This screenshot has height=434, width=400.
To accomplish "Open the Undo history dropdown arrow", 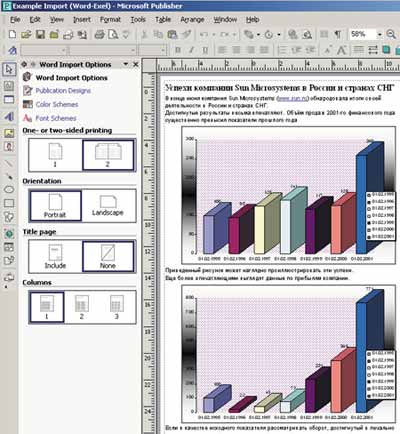I will (x=214, y=34).
